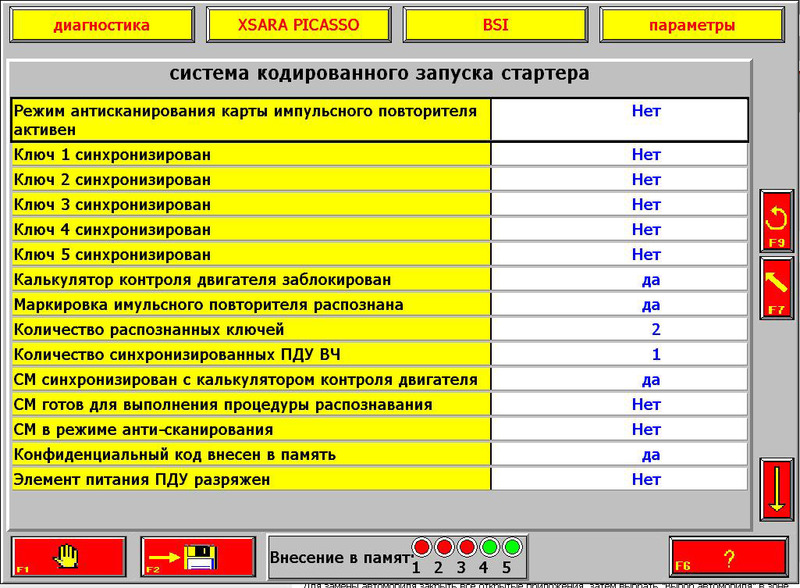
Task: Click the Внесение в память label
Action: pos(340,557)
